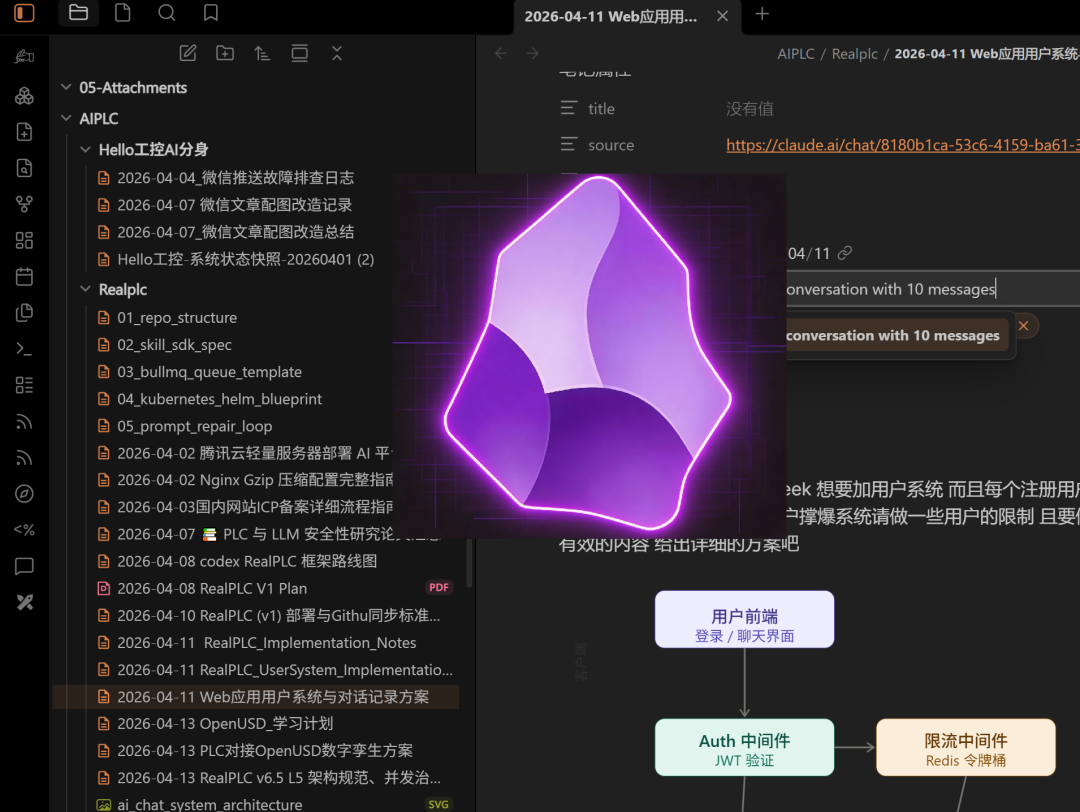Open note 2026-04-04_微信推送故障排查日志
Image resolution: width=1080 pixels, height=812 pixels.
pos(235,178)
